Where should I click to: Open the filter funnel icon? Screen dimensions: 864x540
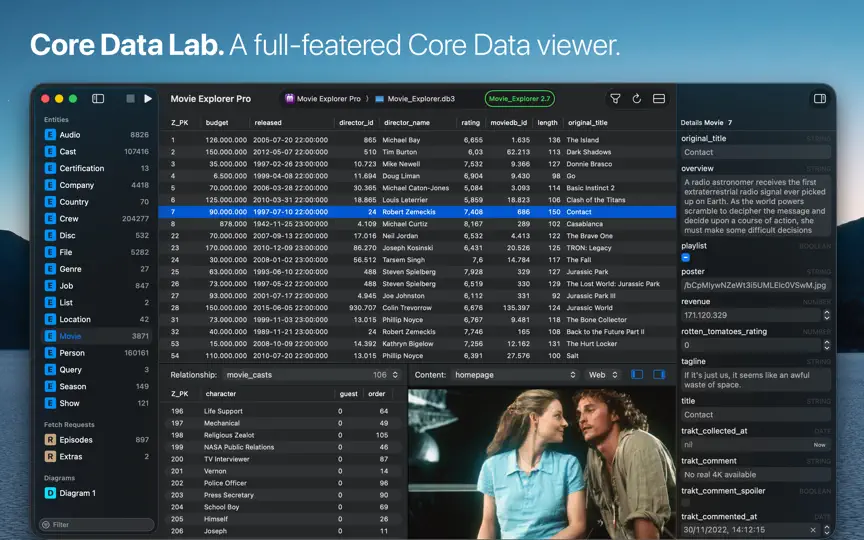pos(615,99)
